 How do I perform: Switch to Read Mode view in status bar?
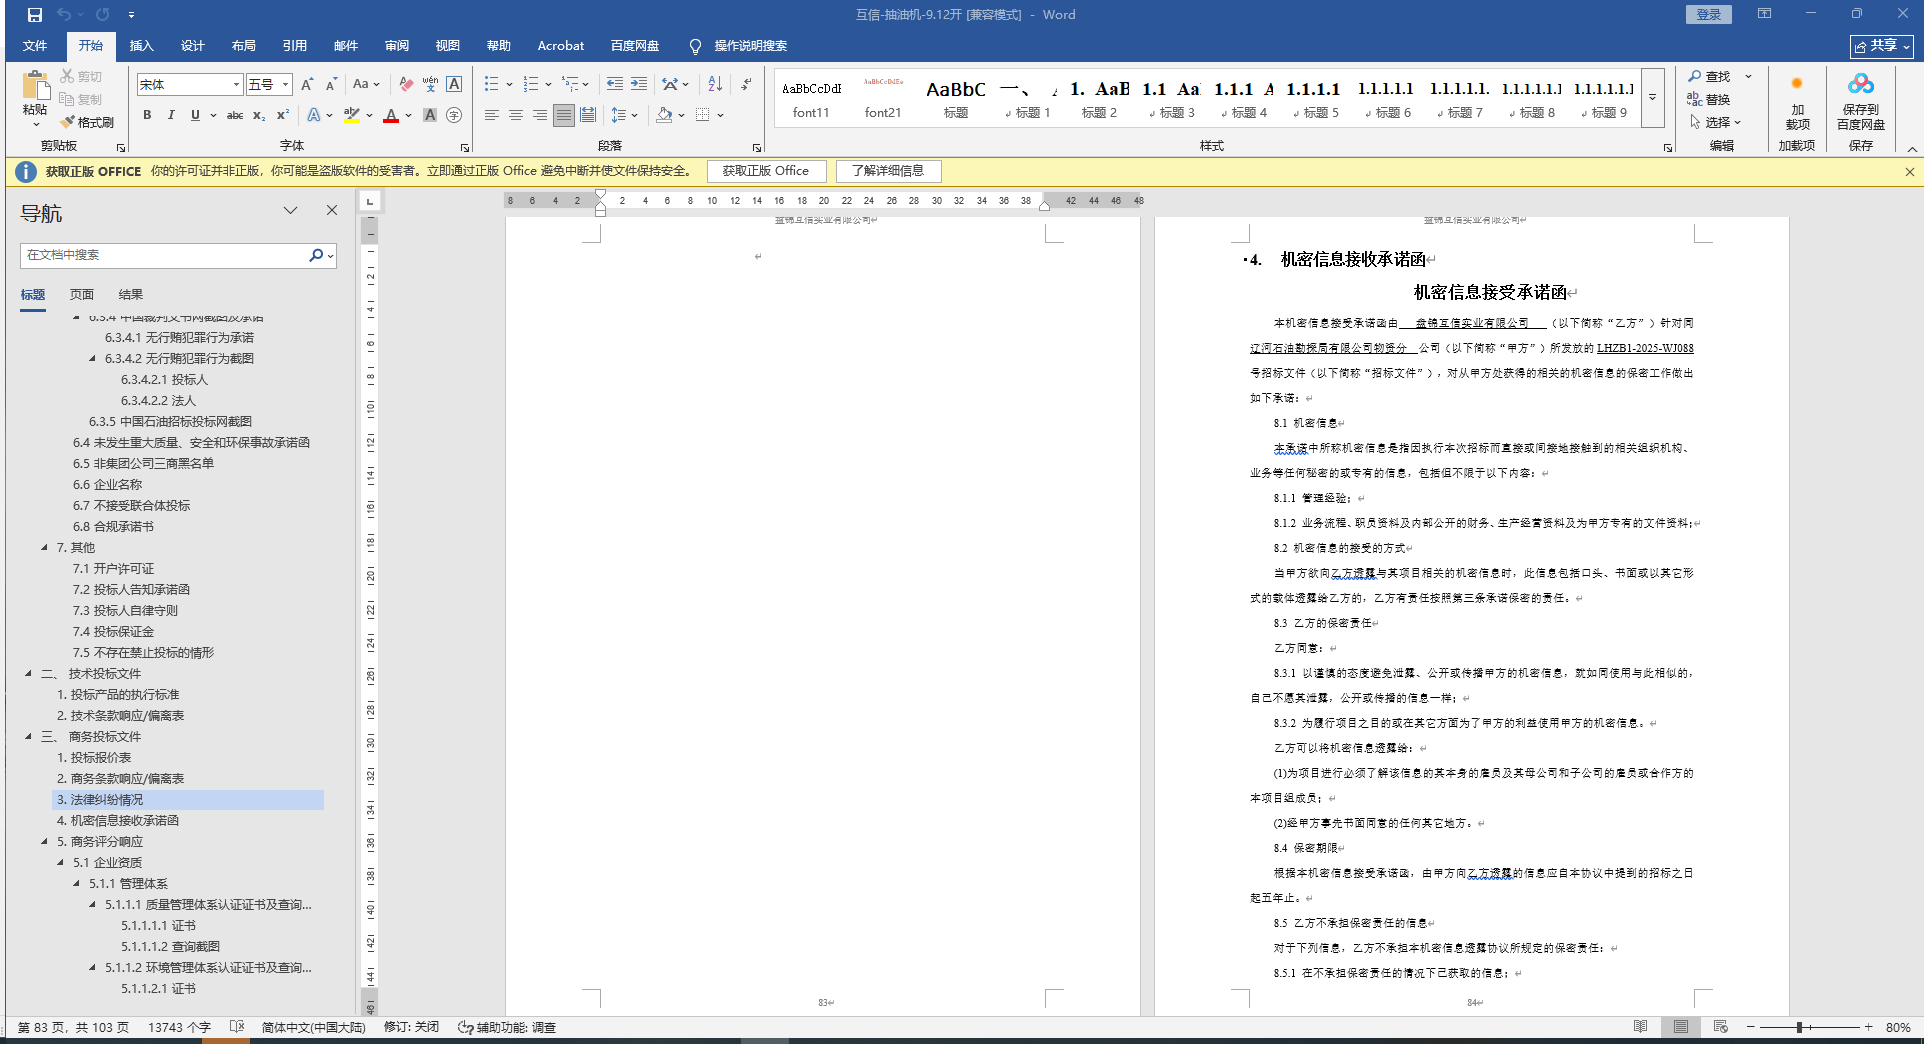pyautogui.click(x=1640, y=1027)
